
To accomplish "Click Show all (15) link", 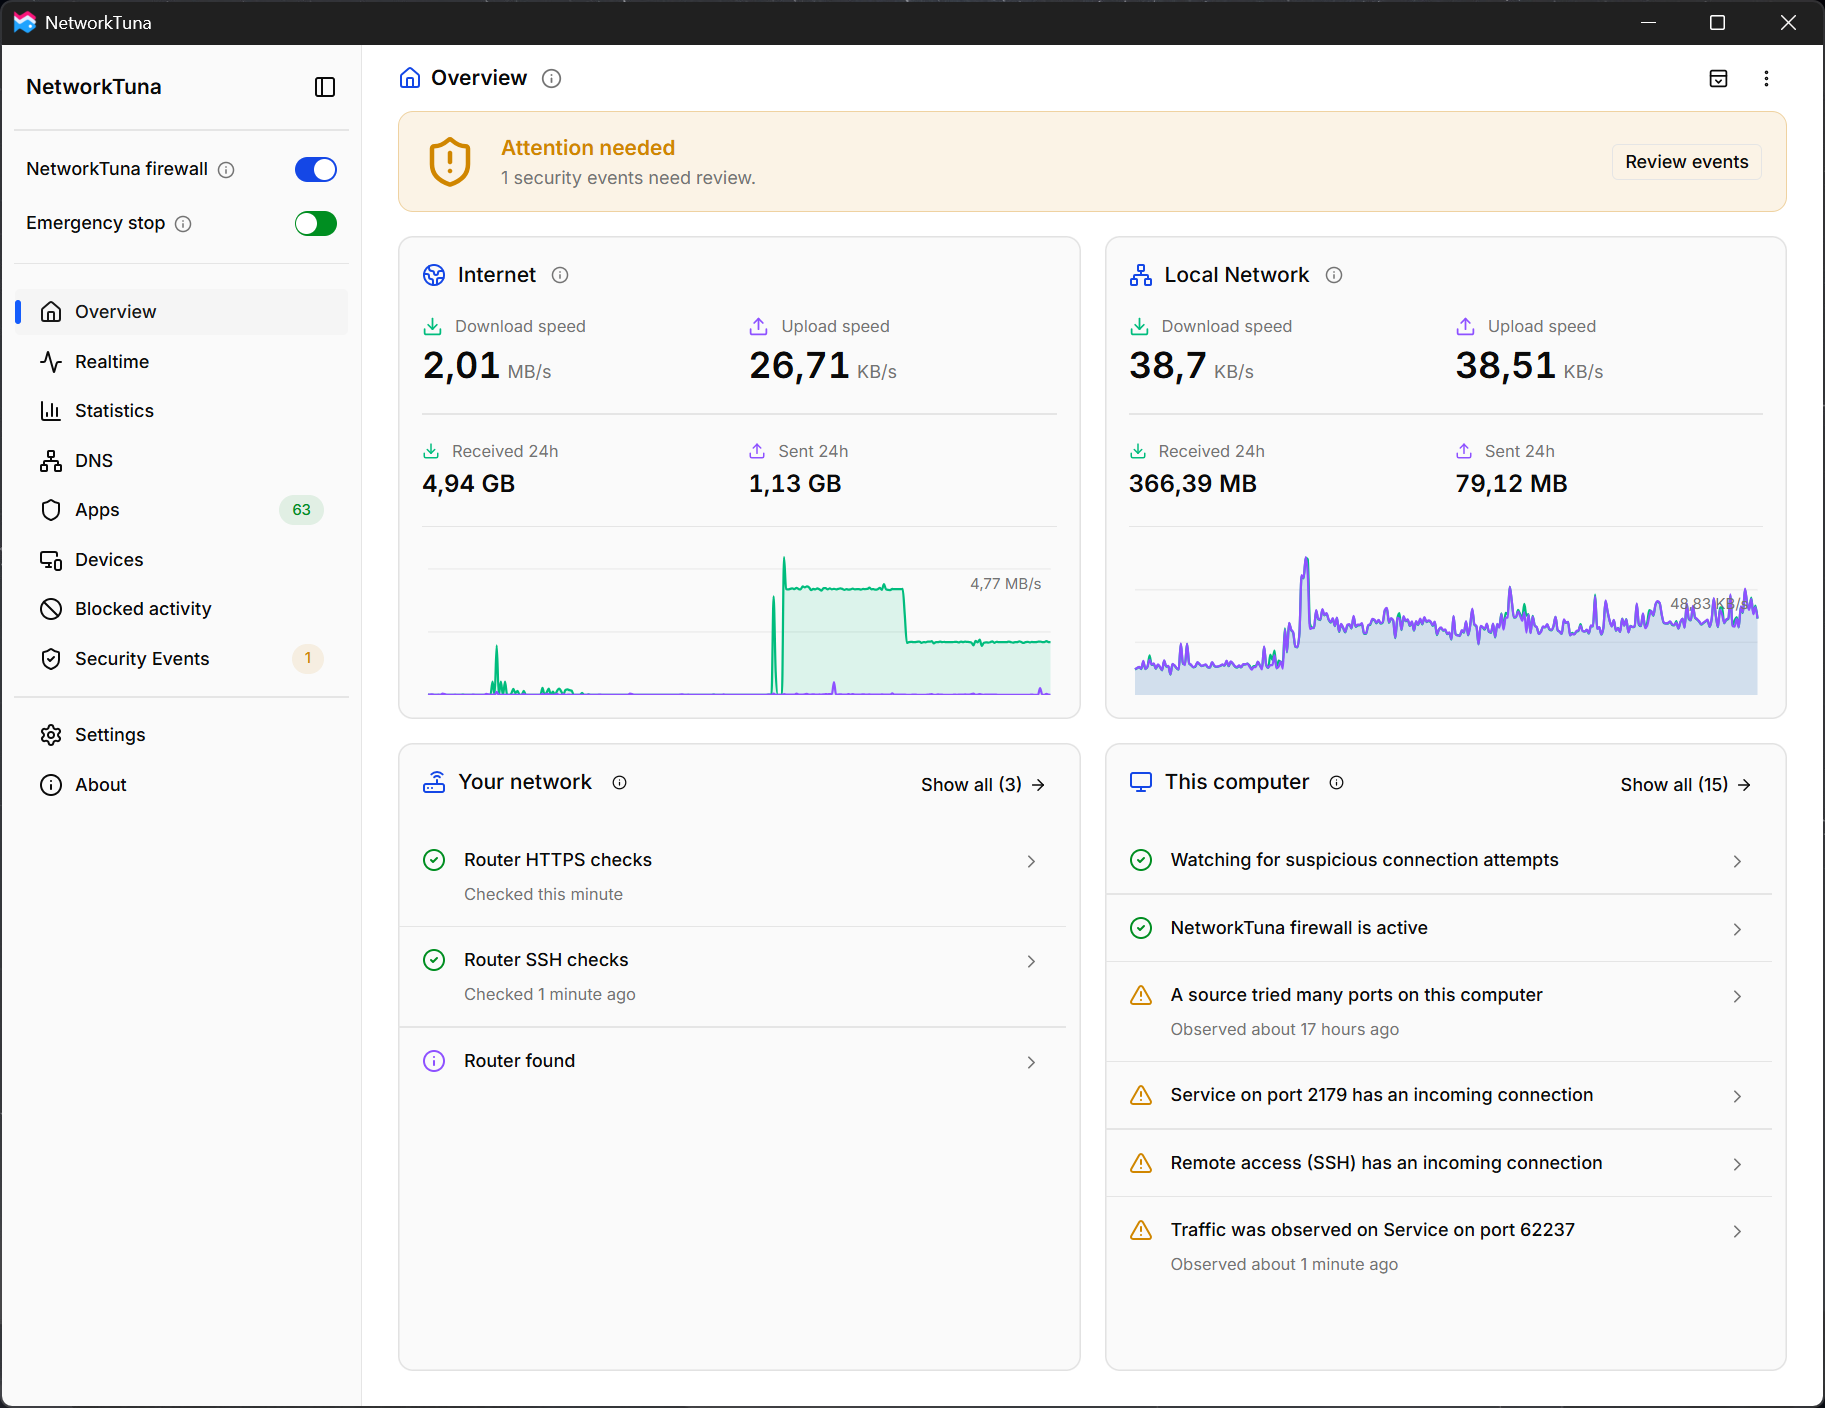I will click(1686, 785).
